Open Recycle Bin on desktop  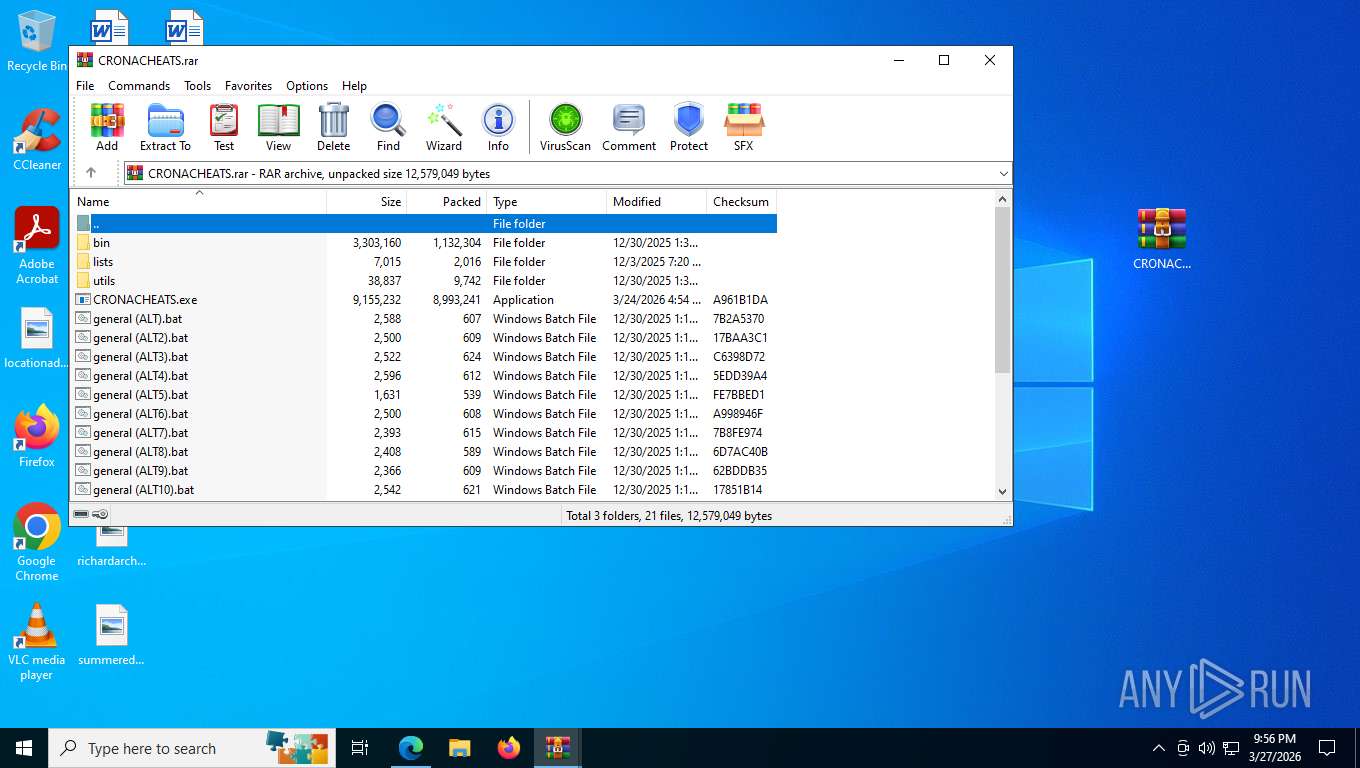click(x=37, y=41)
